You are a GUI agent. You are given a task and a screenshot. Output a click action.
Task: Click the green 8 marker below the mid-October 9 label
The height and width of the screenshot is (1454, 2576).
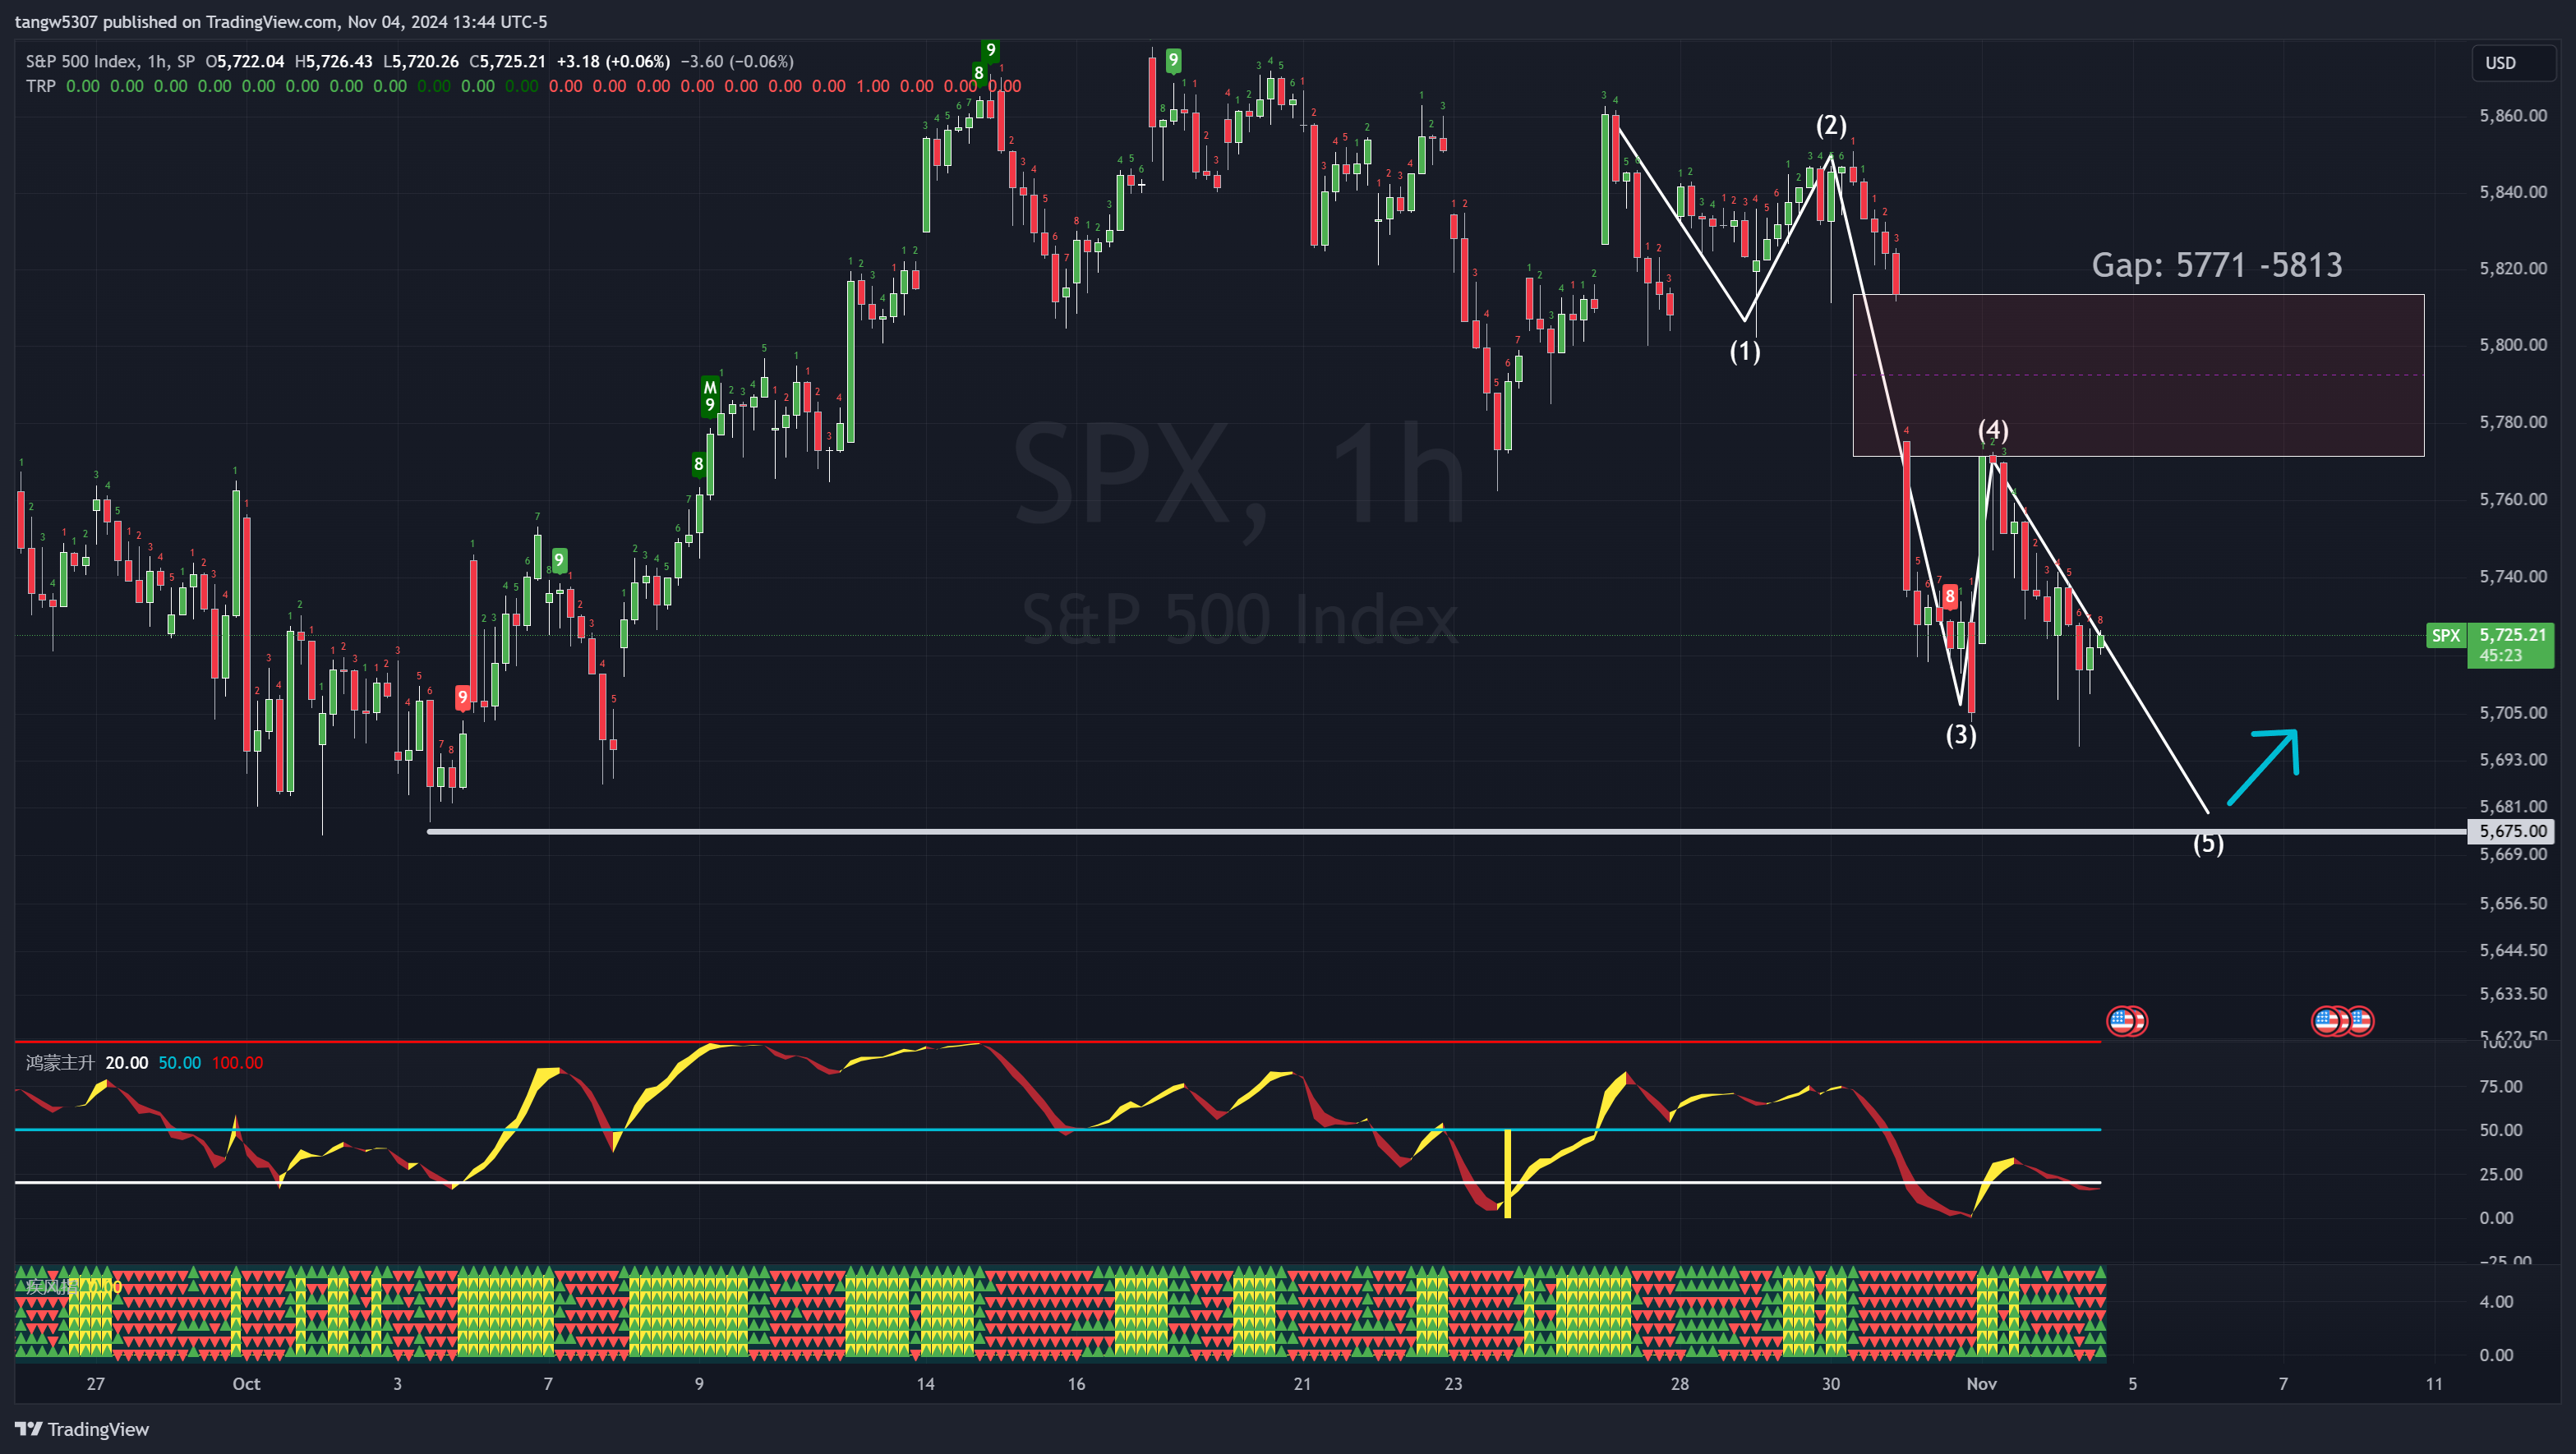pos(978,73)
